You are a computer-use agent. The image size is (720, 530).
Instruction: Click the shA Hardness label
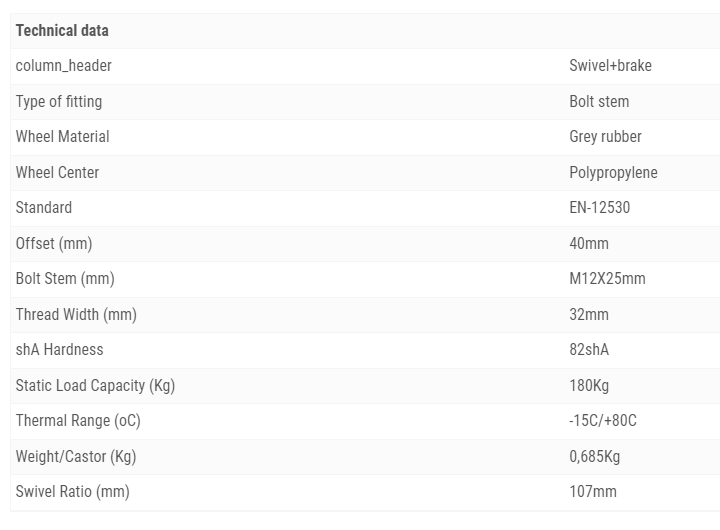point(60,350)
